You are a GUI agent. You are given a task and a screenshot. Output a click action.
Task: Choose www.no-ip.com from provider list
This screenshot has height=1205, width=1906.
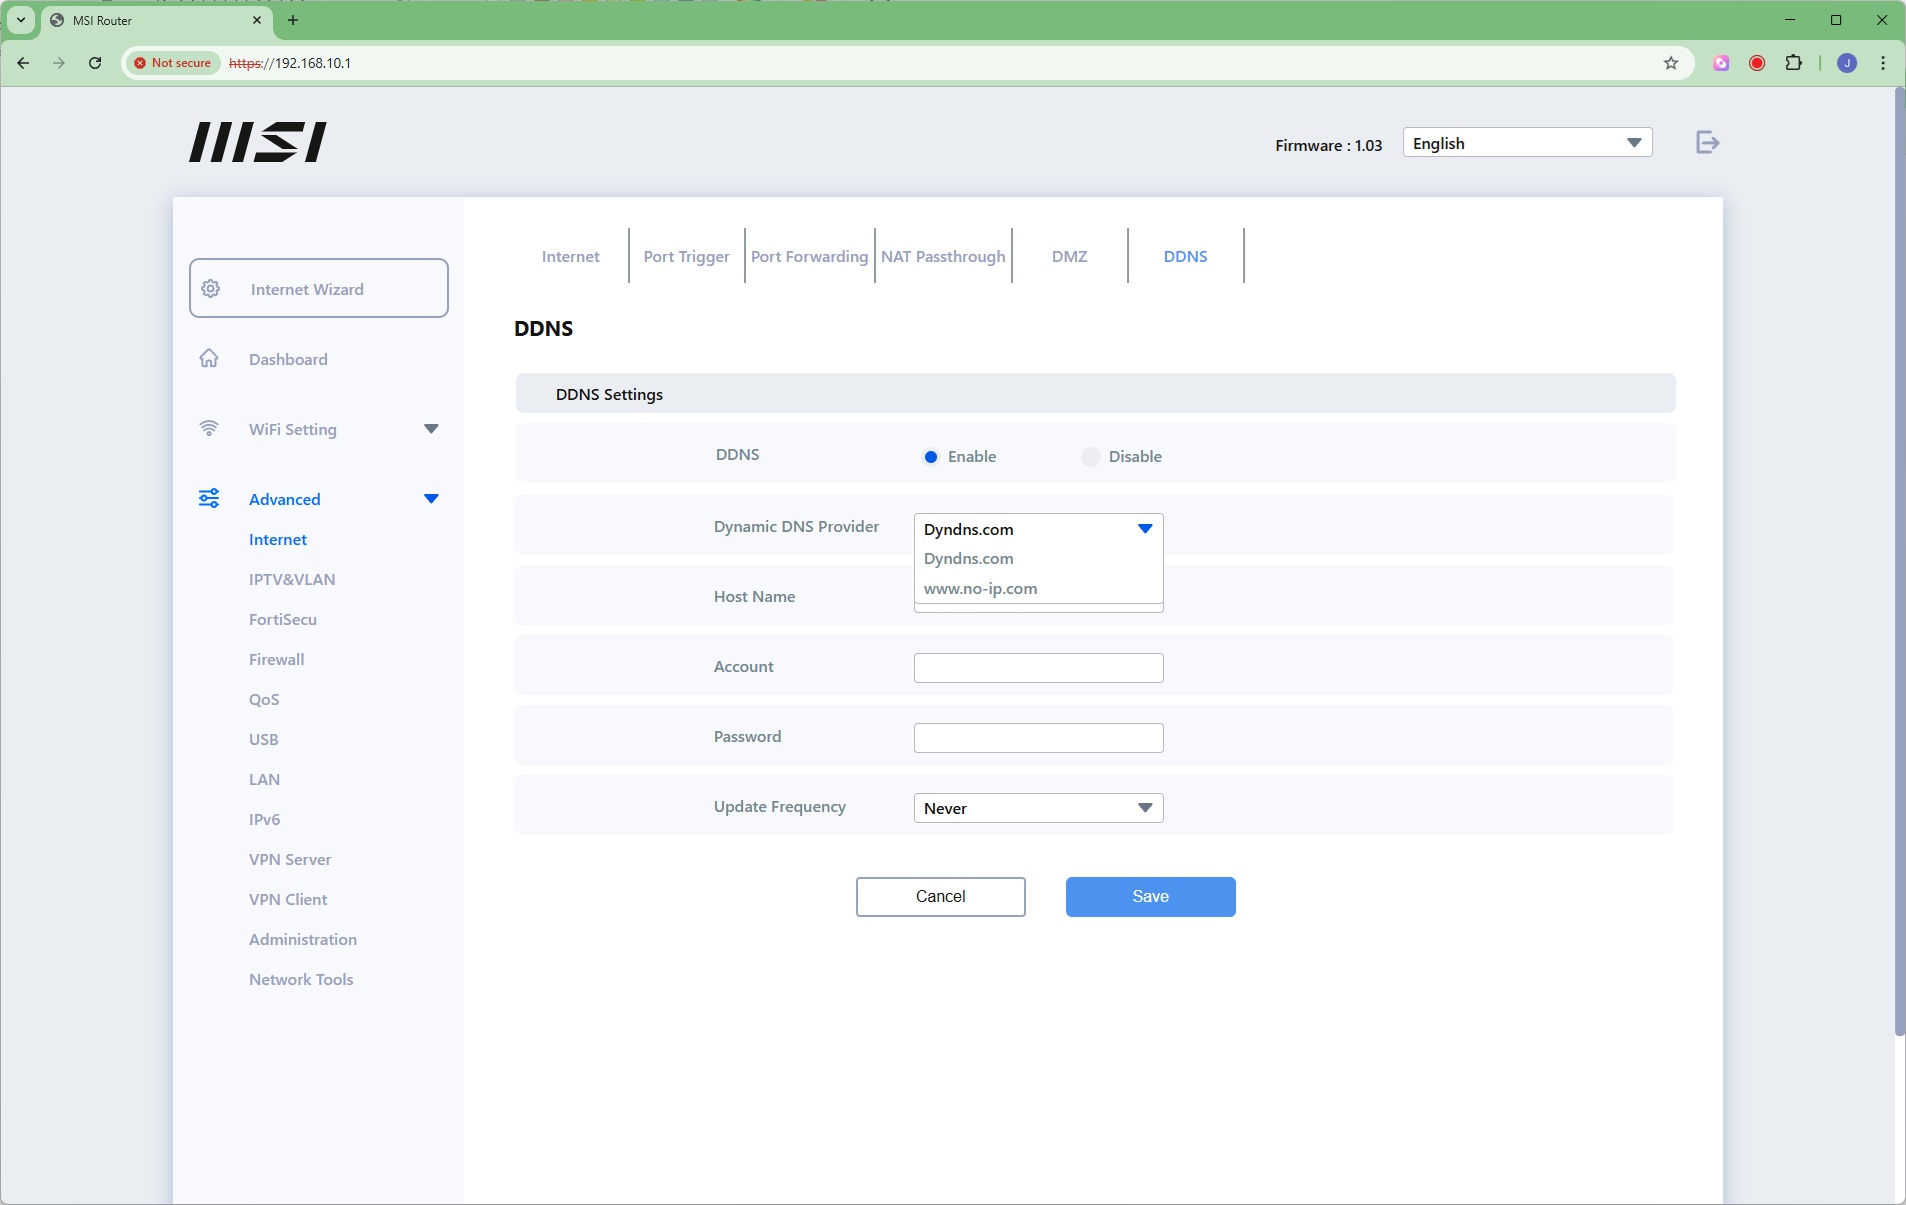980,589
